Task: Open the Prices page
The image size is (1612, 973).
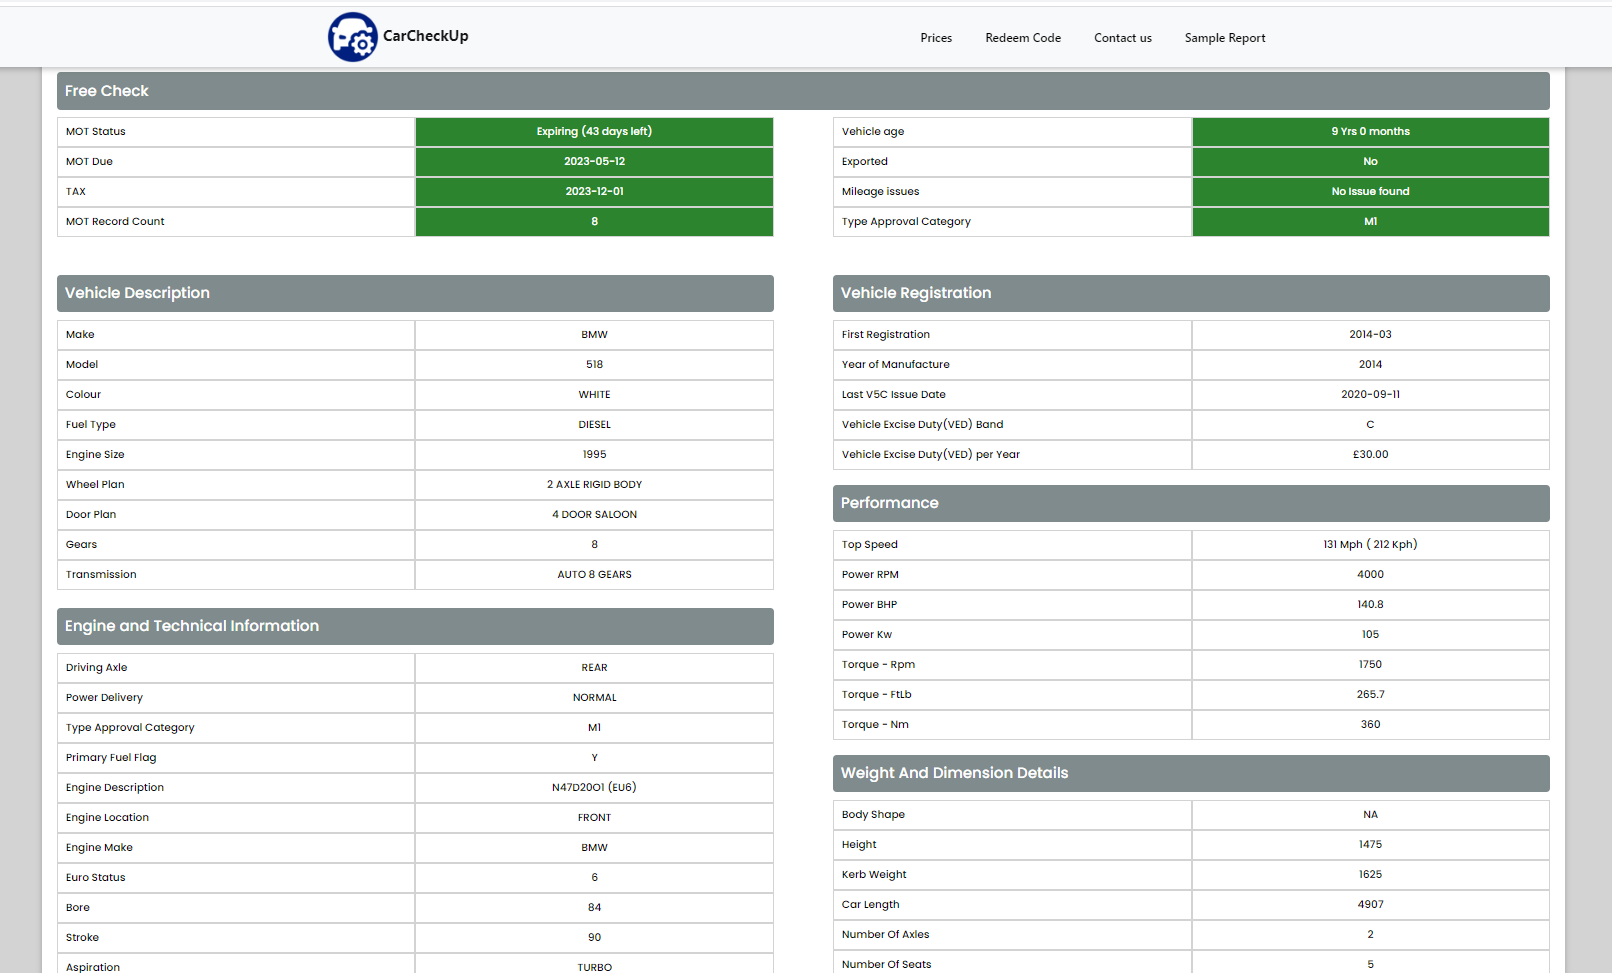Action: [x=936, y=38]
